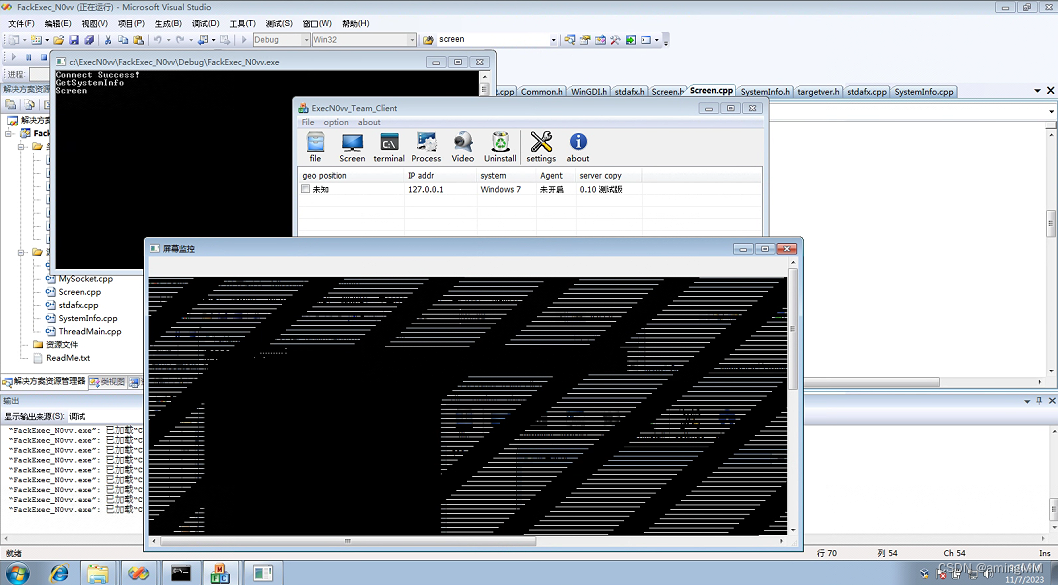Click the server copy column header
Viewport: 1058px width, 585px height.
pyautogui.click(x=609, y=175)
